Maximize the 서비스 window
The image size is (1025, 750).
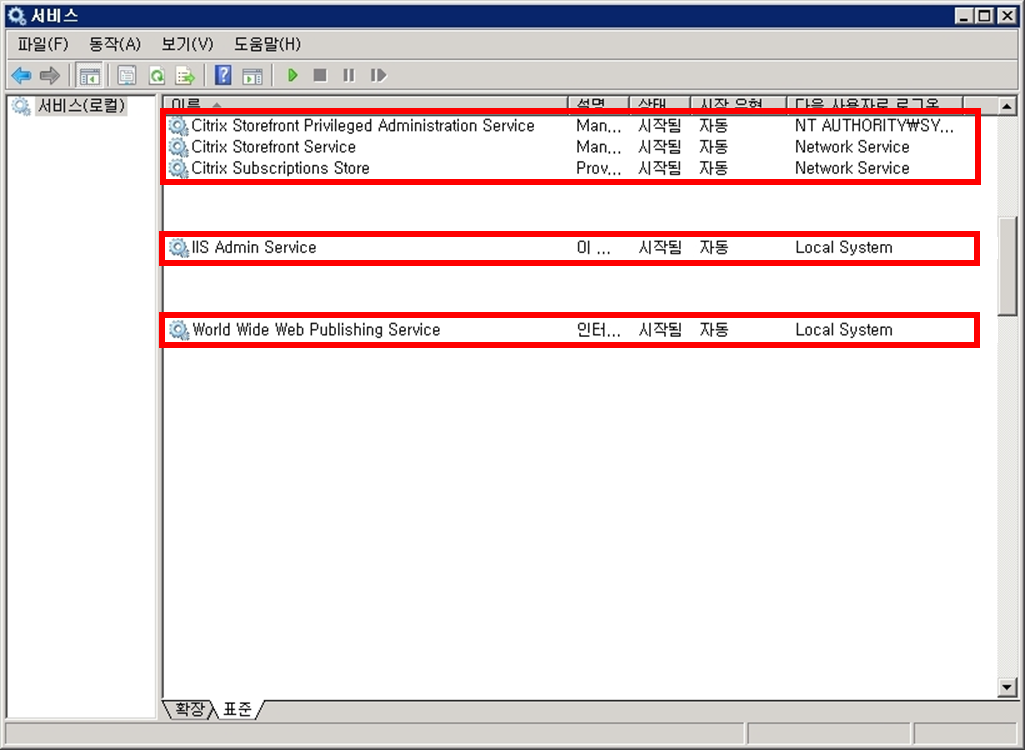(984, 16)
